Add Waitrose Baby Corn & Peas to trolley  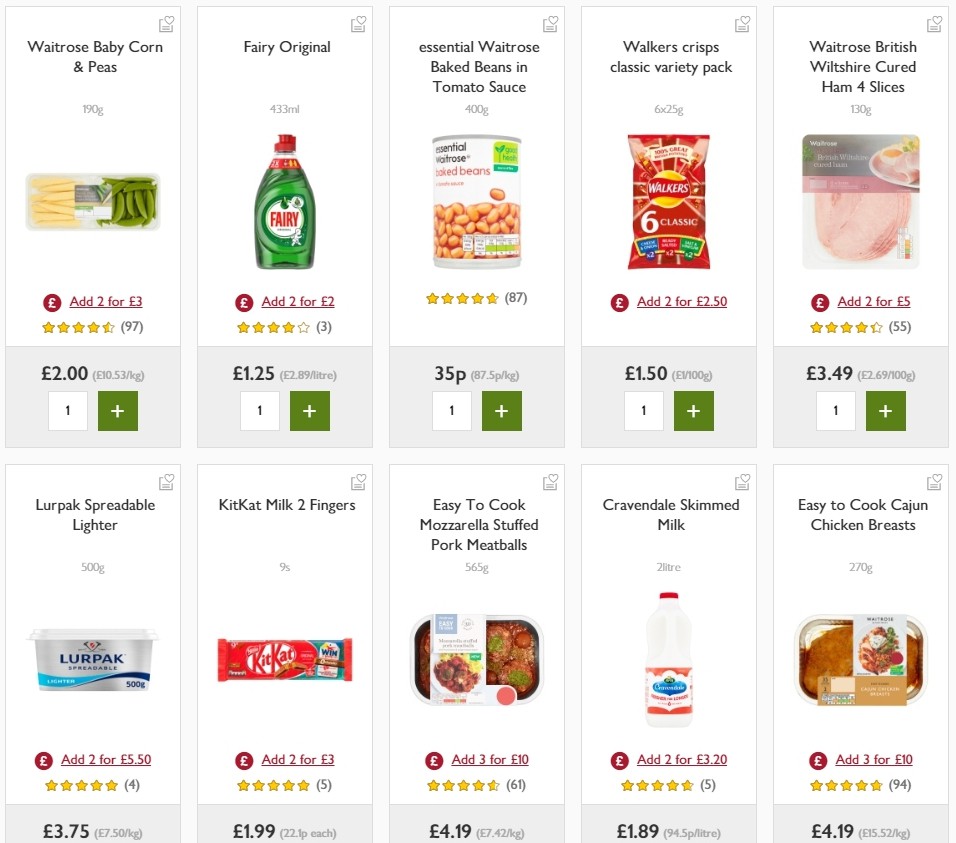click(x=118, y=410)
